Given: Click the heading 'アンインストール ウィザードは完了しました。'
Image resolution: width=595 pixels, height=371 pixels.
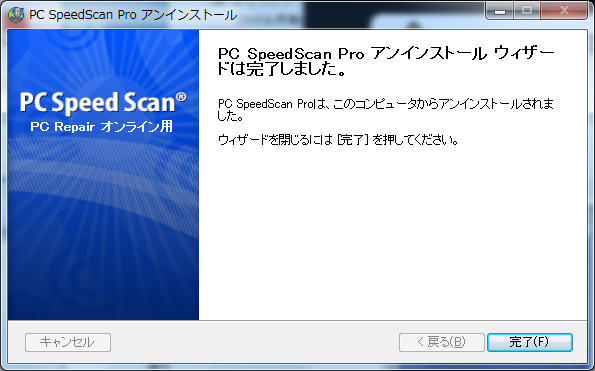Looking at the screenshot, I should [x=386, y=61].
